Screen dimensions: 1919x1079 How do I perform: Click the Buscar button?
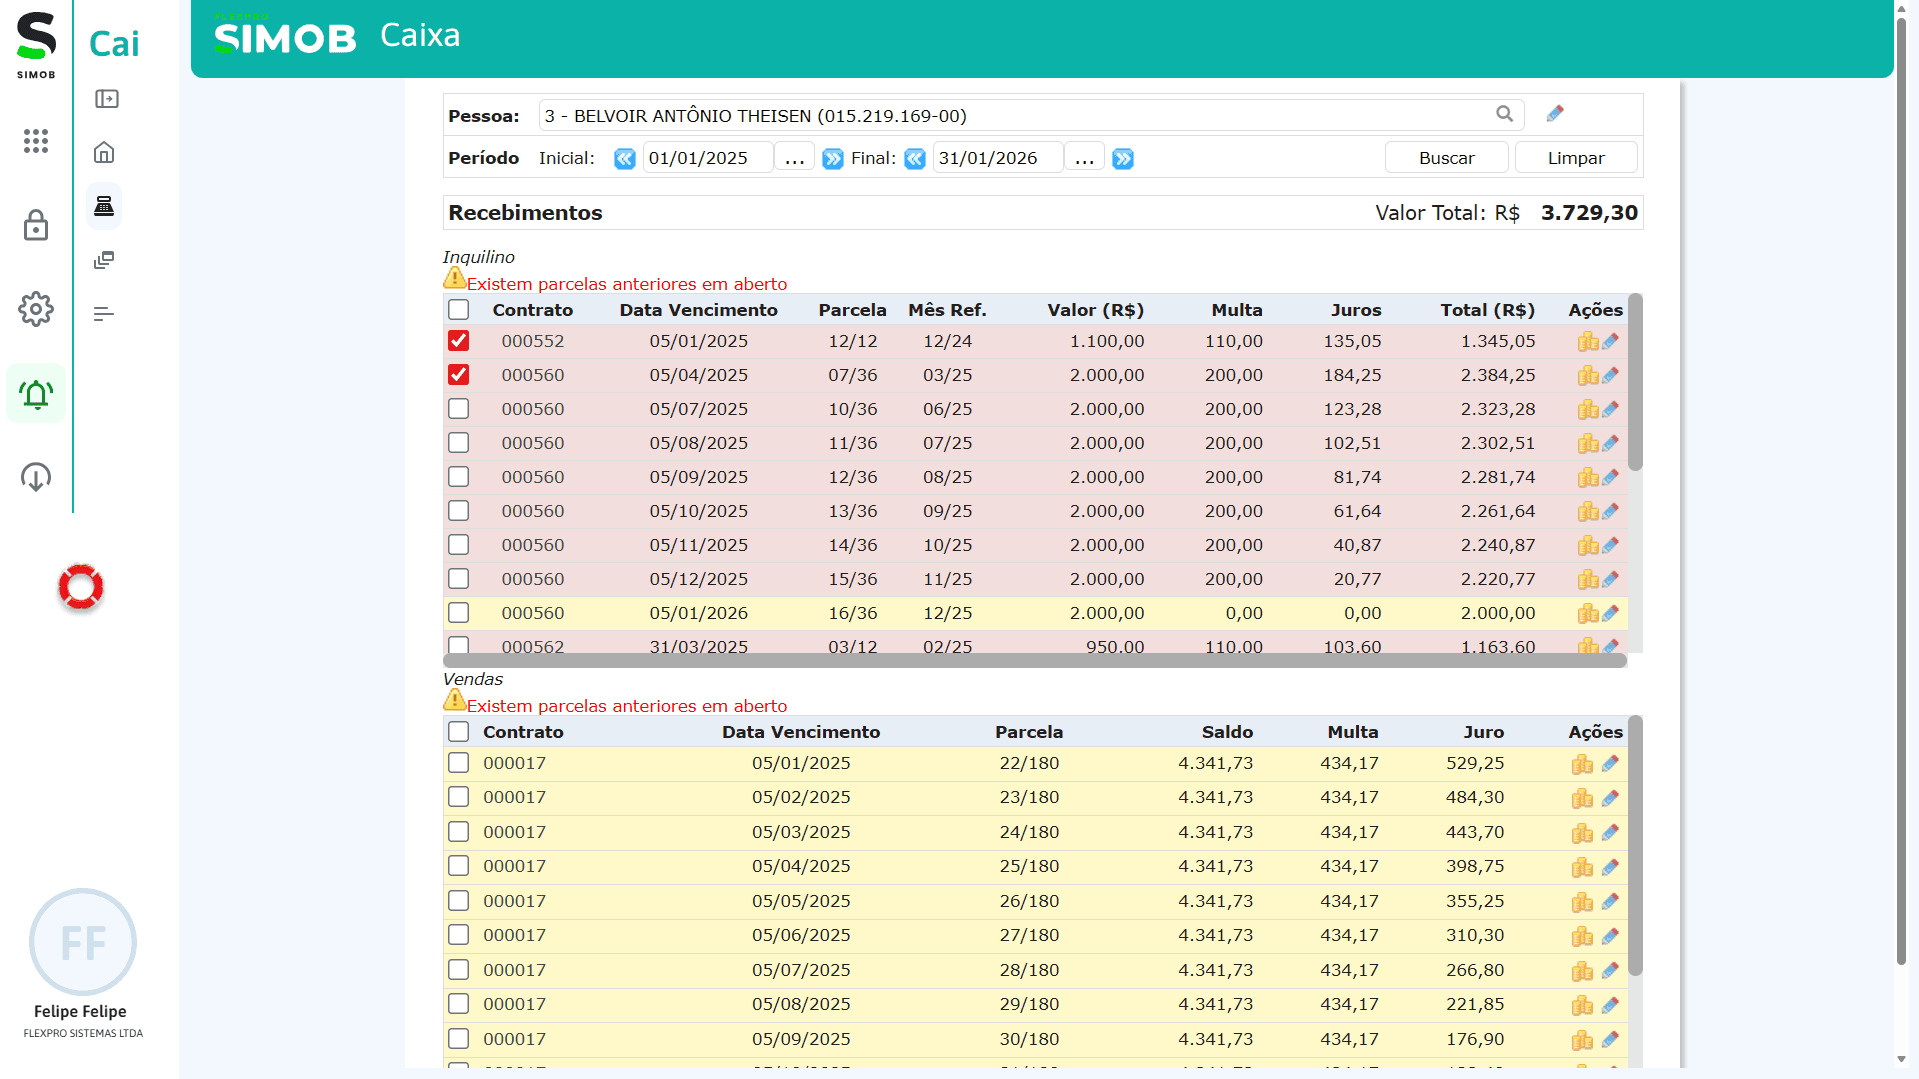(1446, 158)
